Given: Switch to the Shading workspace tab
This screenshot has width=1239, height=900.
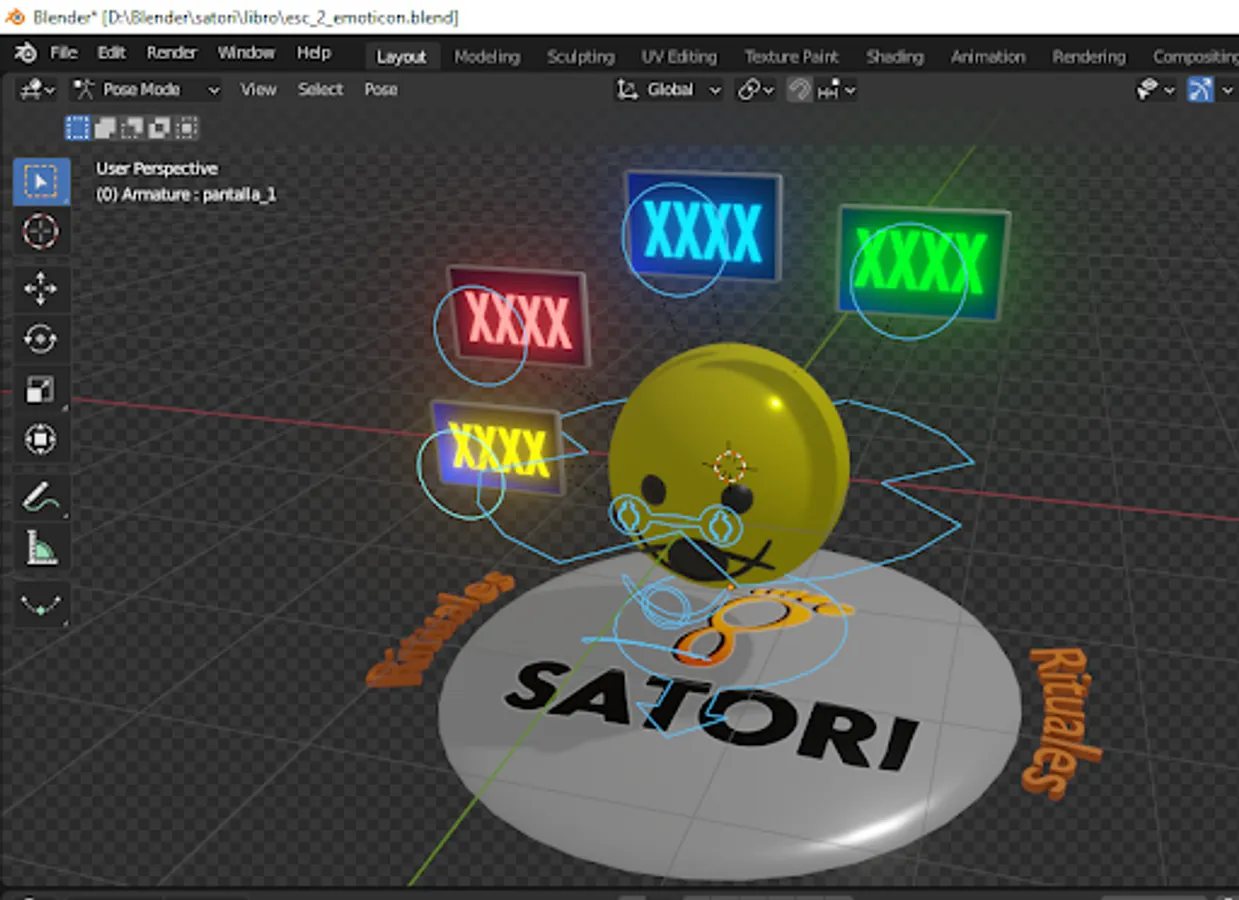Looking at the screenshot, I should [x=894, y=57].
